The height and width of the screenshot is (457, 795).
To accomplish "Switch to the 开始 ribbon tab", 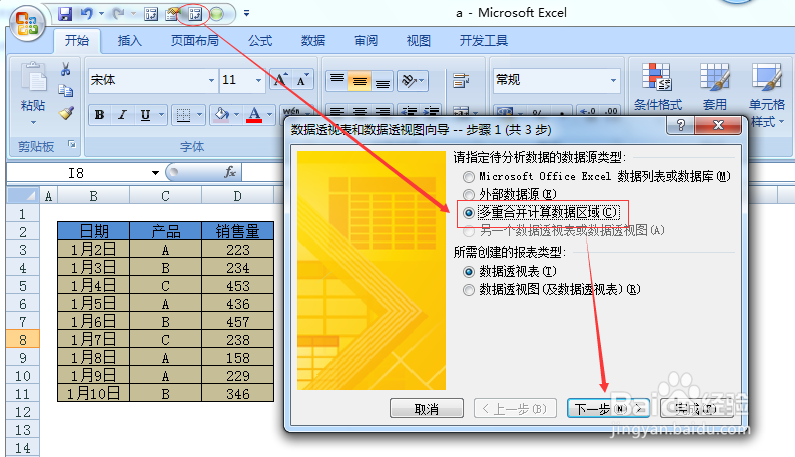I will click(77, 41).
